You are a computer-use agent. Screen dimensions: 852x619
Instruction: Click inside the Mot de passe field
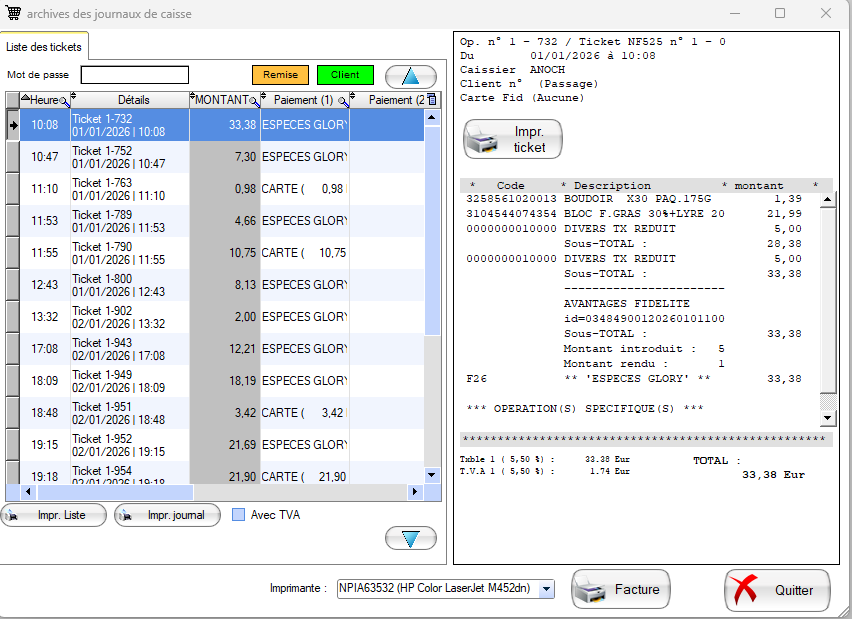point(134,74)
